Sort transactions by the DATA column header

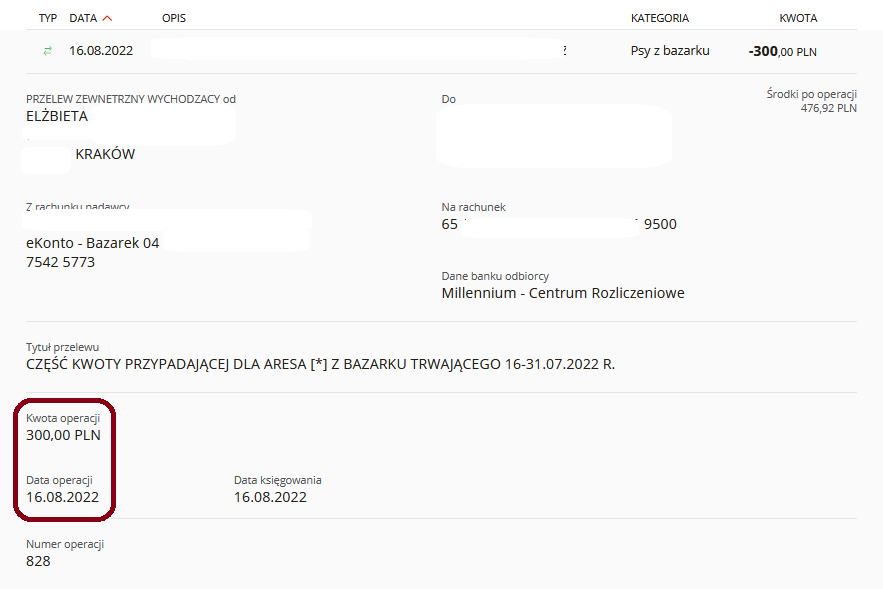coord(83,19)
